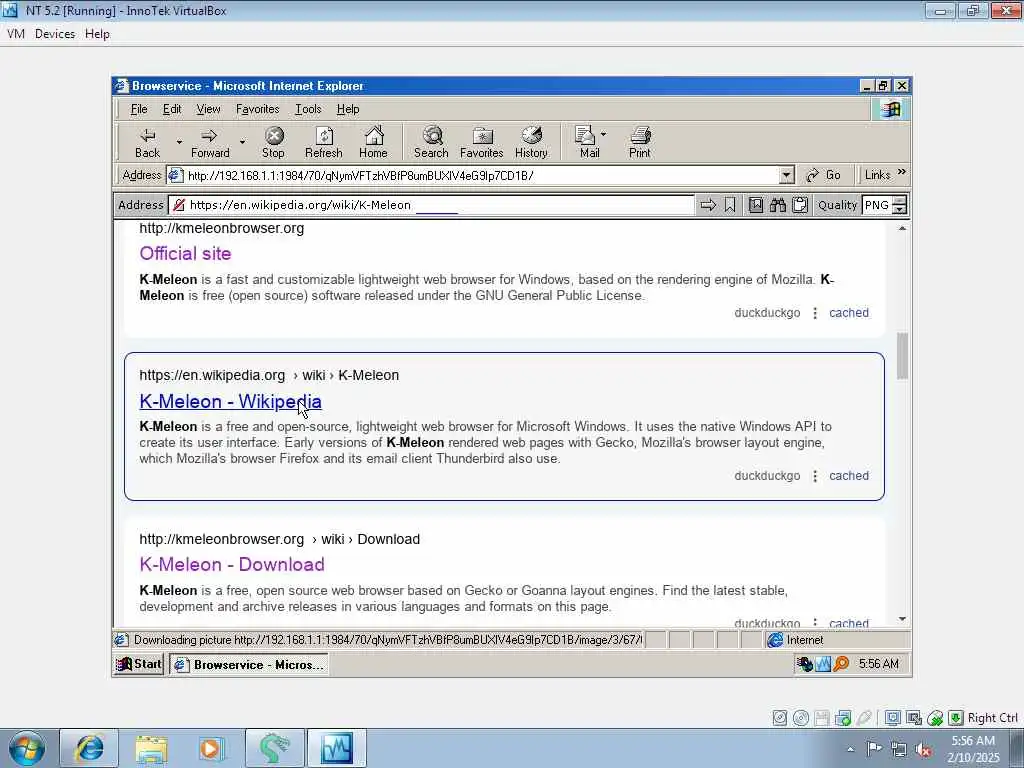1024x768 pixels.
Task: Click the guest Start button
Action: tap(138, 664)
